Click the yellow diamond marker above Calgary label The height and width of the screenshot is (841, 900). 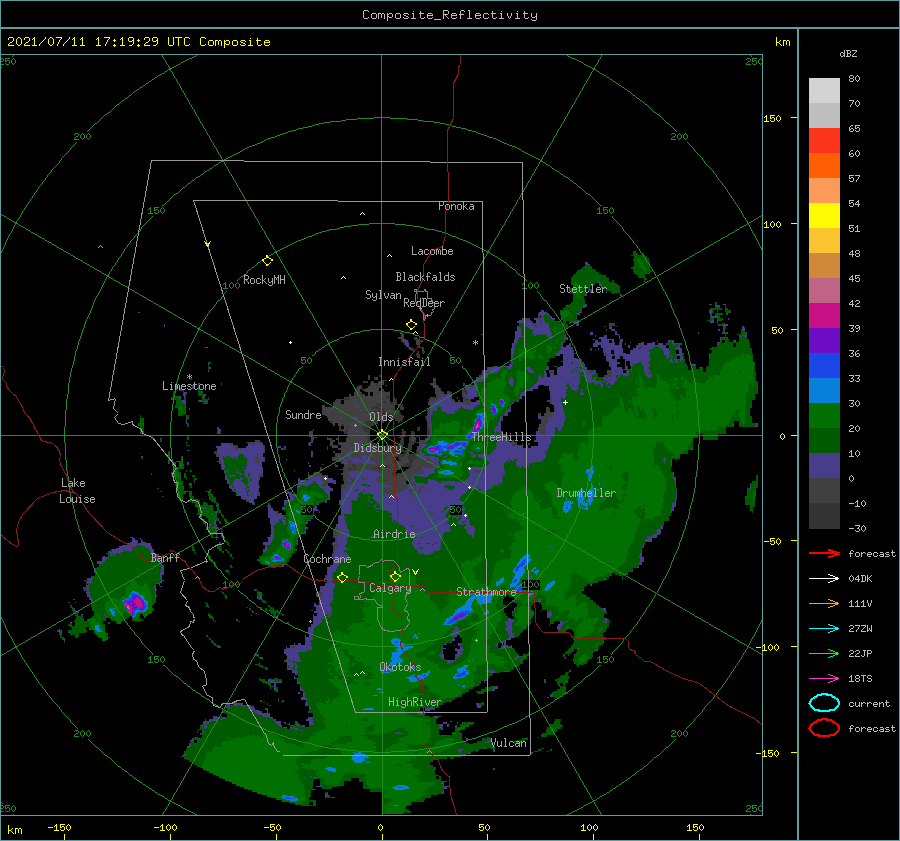coord(395,576)
